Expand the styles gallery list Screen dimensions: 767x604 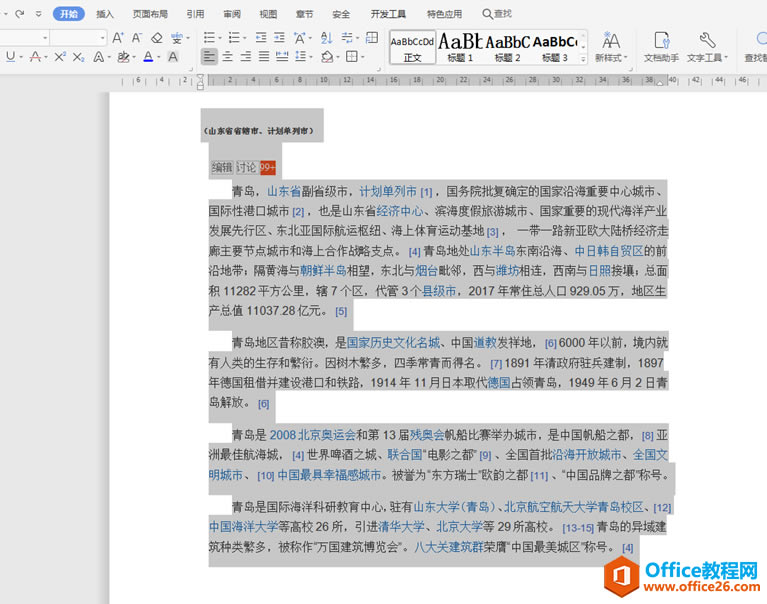pyautogui.click(x=583, y=59)
